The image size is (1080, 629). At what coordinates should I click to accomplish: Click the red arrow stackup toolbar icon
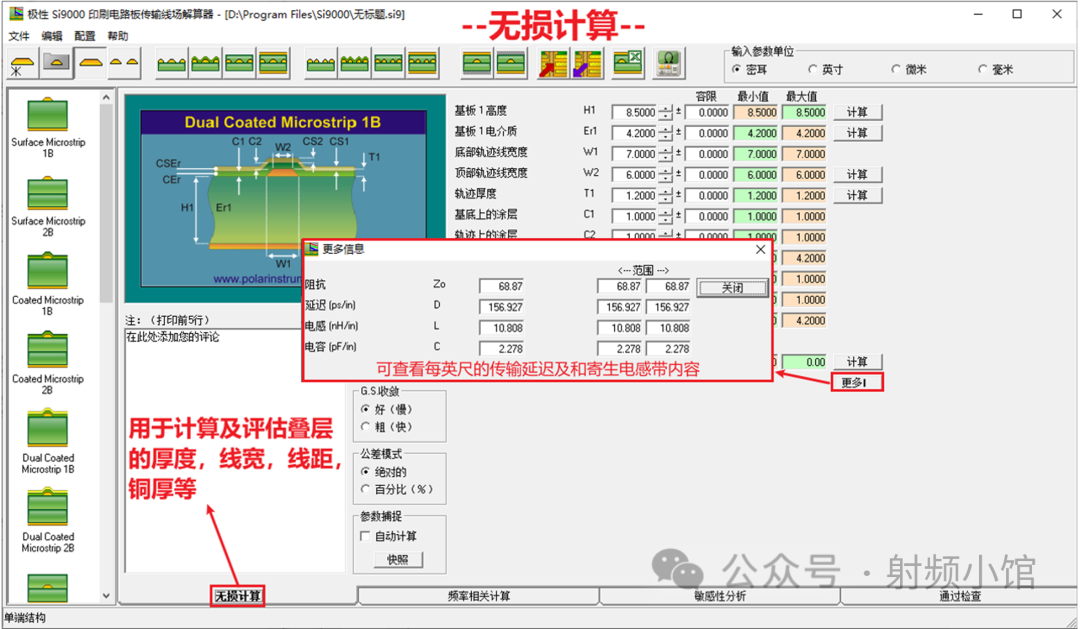(x=551, y=64)
